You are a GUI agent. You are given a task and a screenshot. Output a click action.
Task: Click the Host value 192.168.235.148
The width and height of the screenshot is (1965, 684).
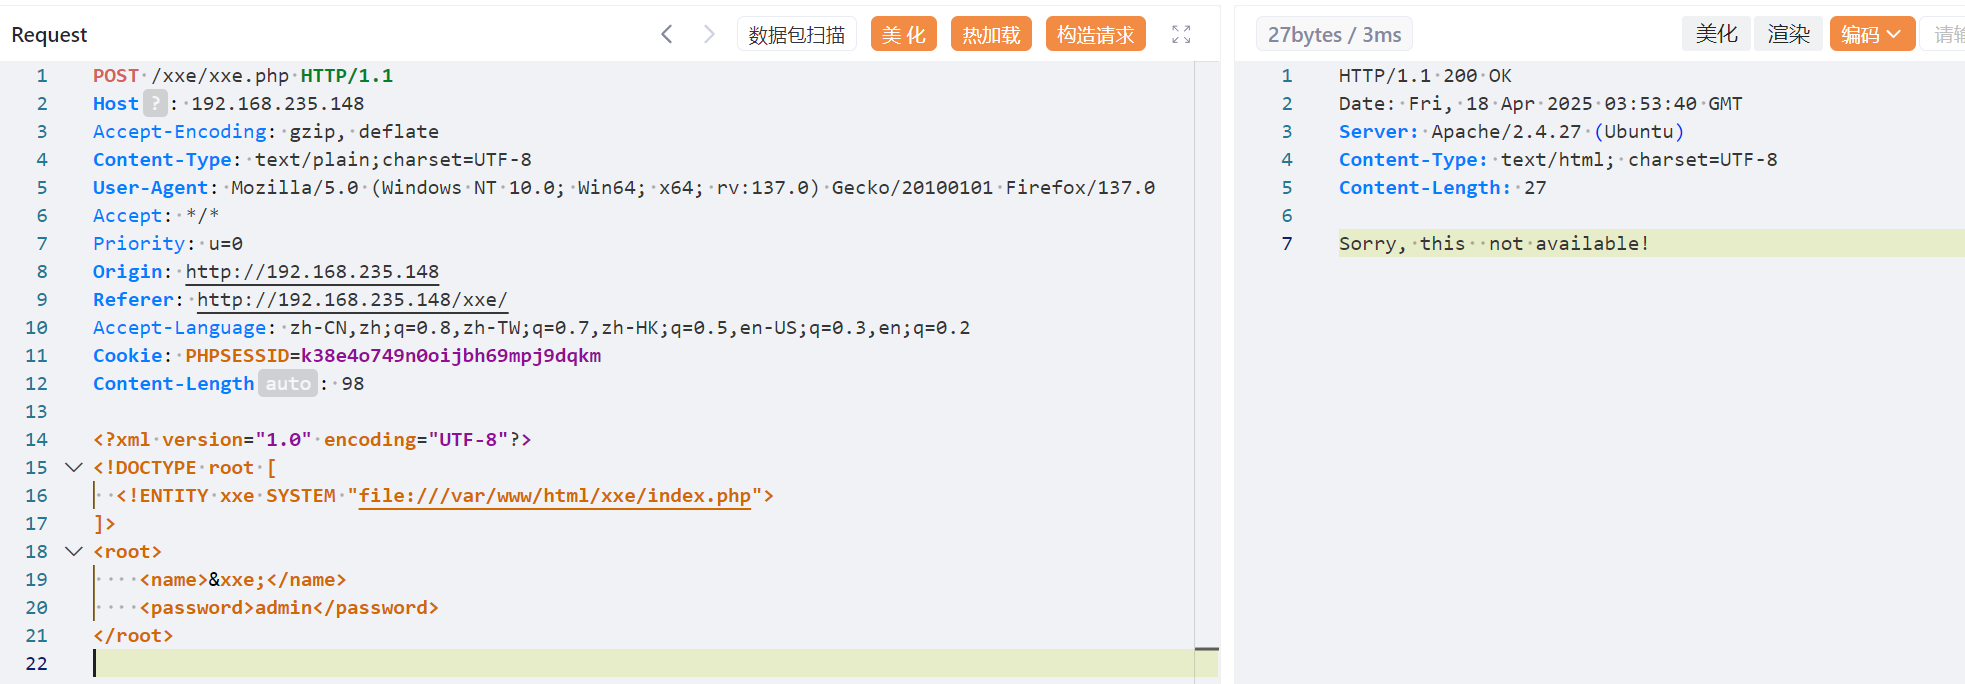pos(278,104)
